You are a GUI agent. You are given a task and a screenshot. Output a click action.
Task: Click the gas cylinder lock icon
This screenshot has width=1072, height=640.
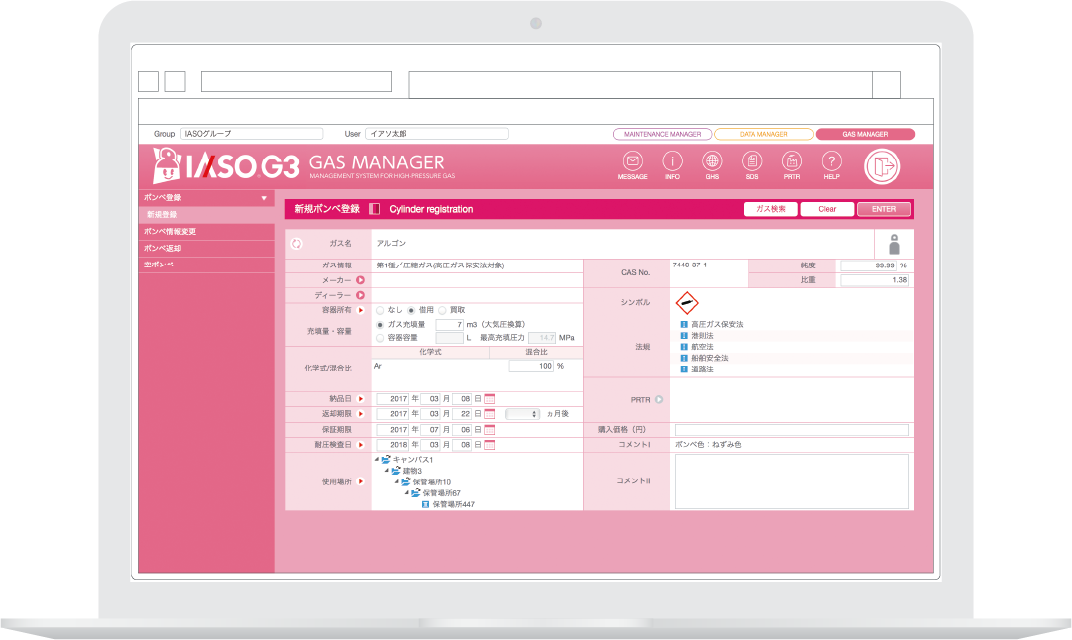tap(894, 245)
